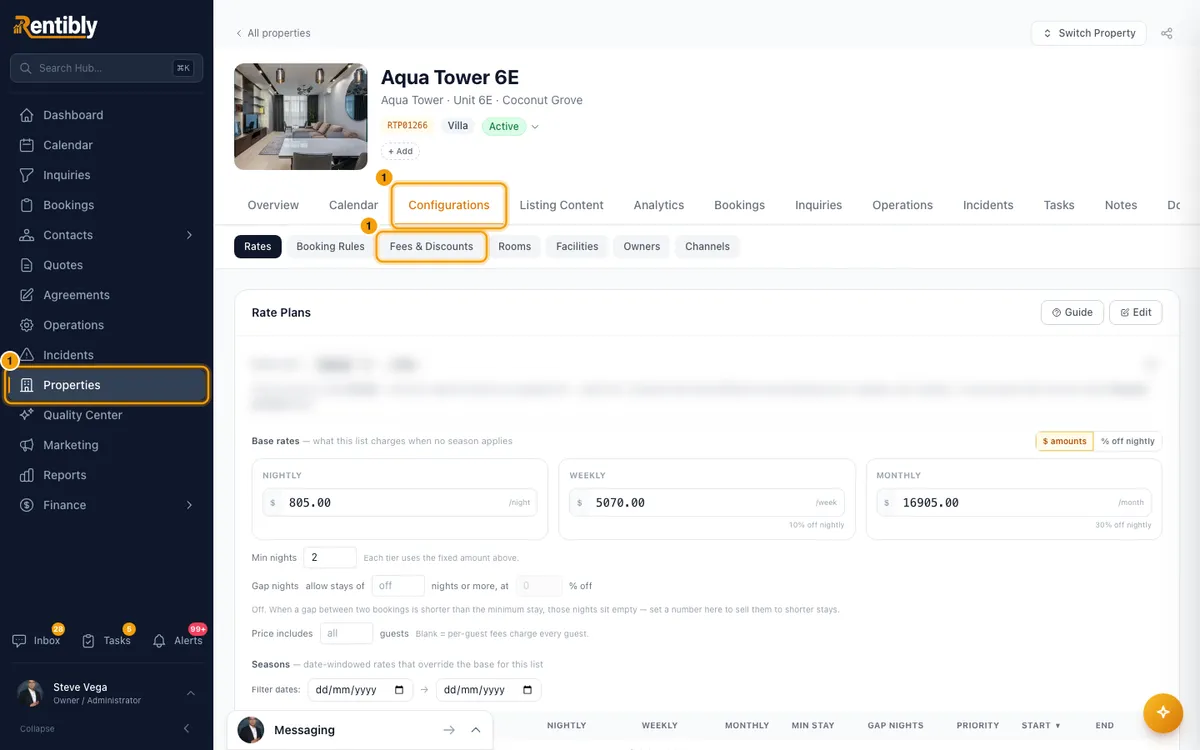Click the Guide button

coord(1073,312)
